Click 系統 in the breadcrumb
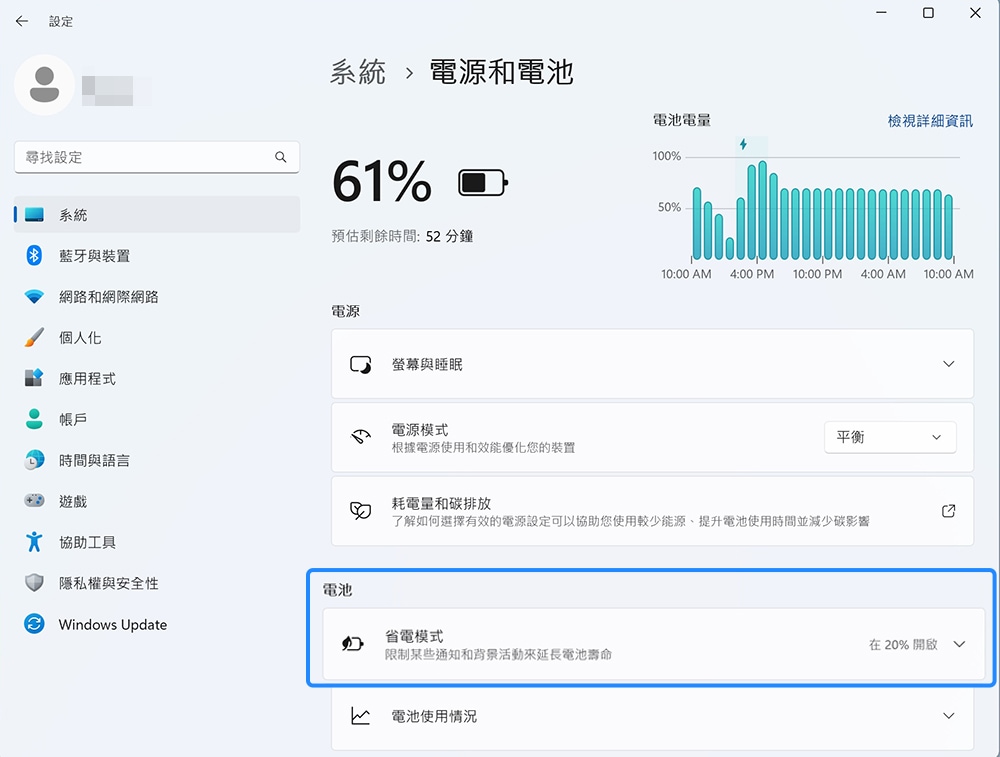Image resolution: width=1000 pixels, height=757 pixels. (x=358, y=71)
